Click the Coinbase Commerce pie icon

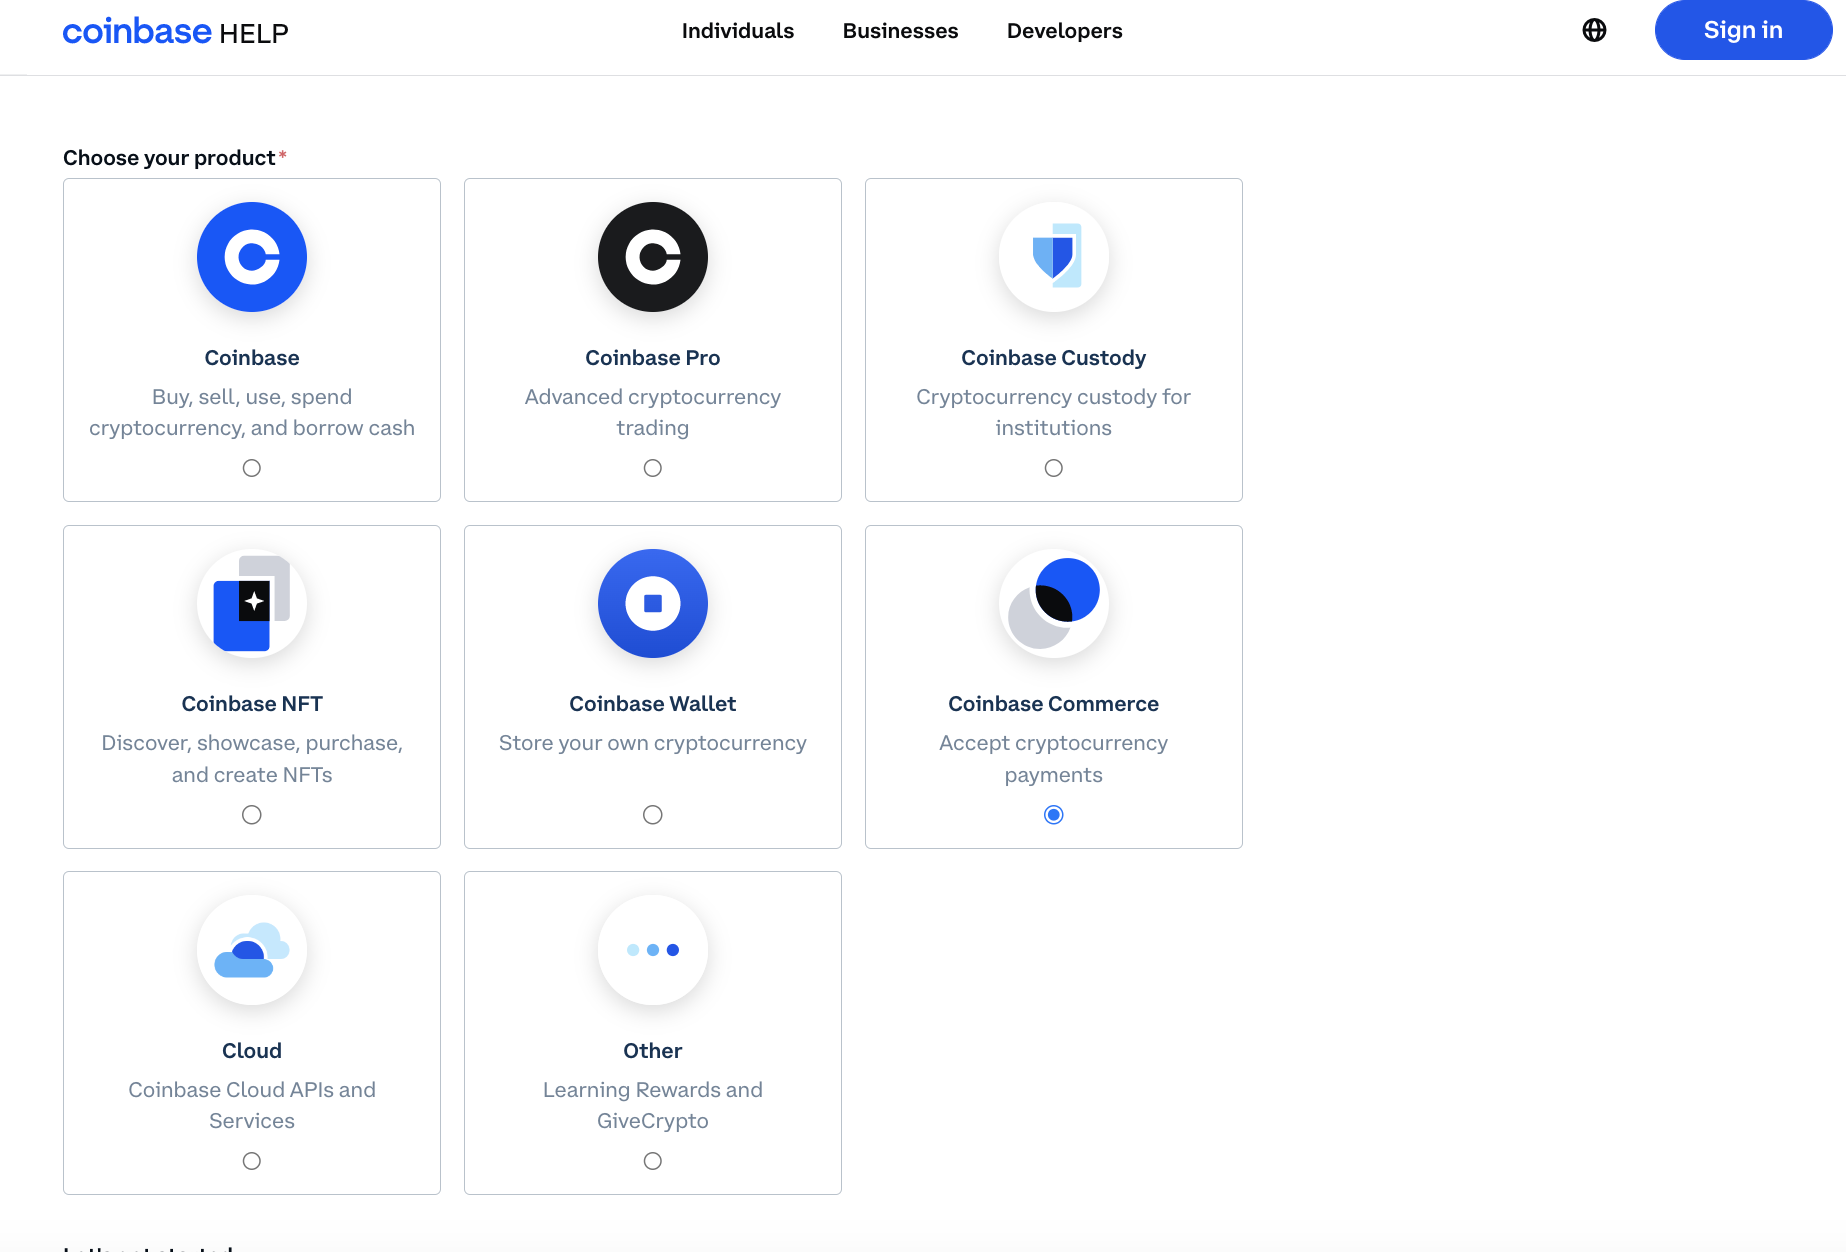[x=1053, y=603]
